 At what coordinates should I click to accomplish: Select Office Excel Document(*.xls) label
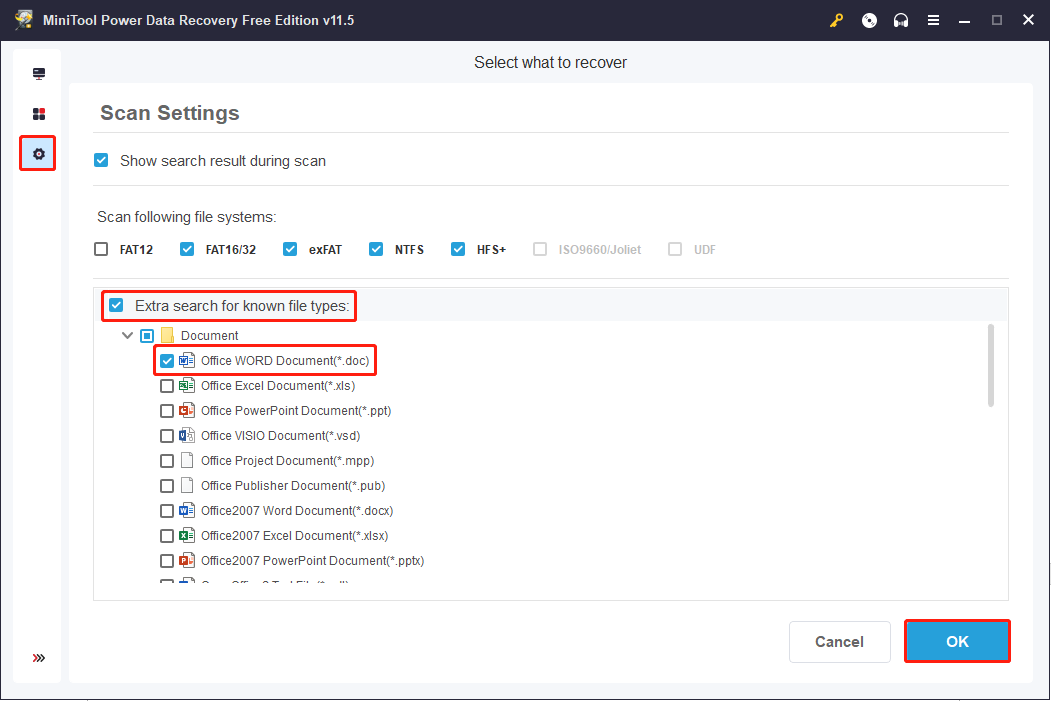(x=278, y=385)
